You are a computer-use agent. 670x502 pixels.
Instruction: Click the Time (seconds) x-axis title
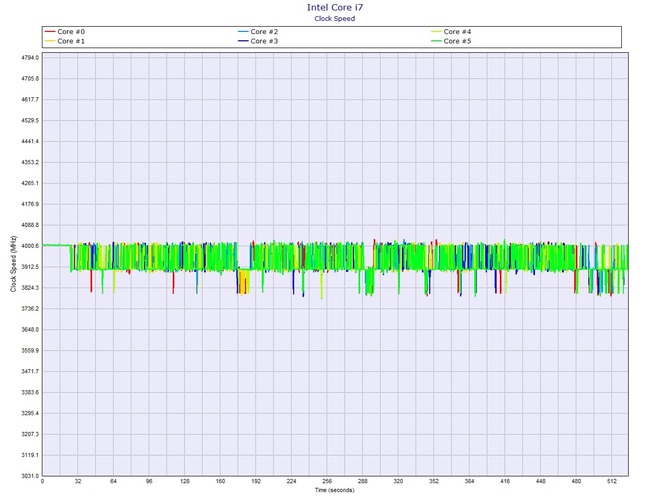(x=336, y=491)
